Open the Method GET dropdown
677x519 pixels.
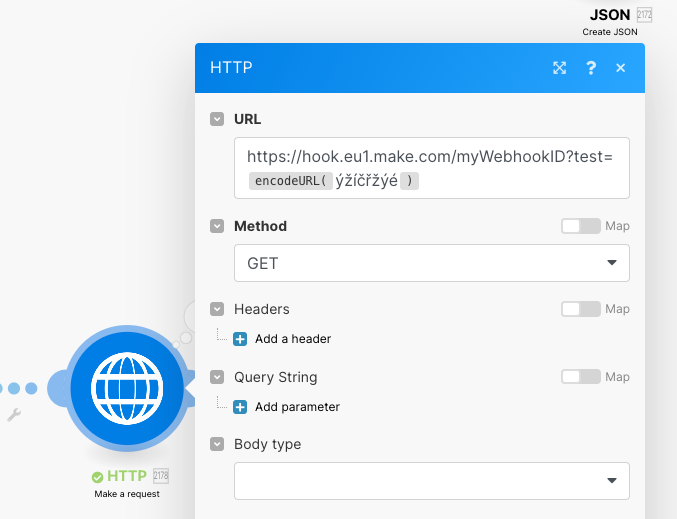(432, 263)
